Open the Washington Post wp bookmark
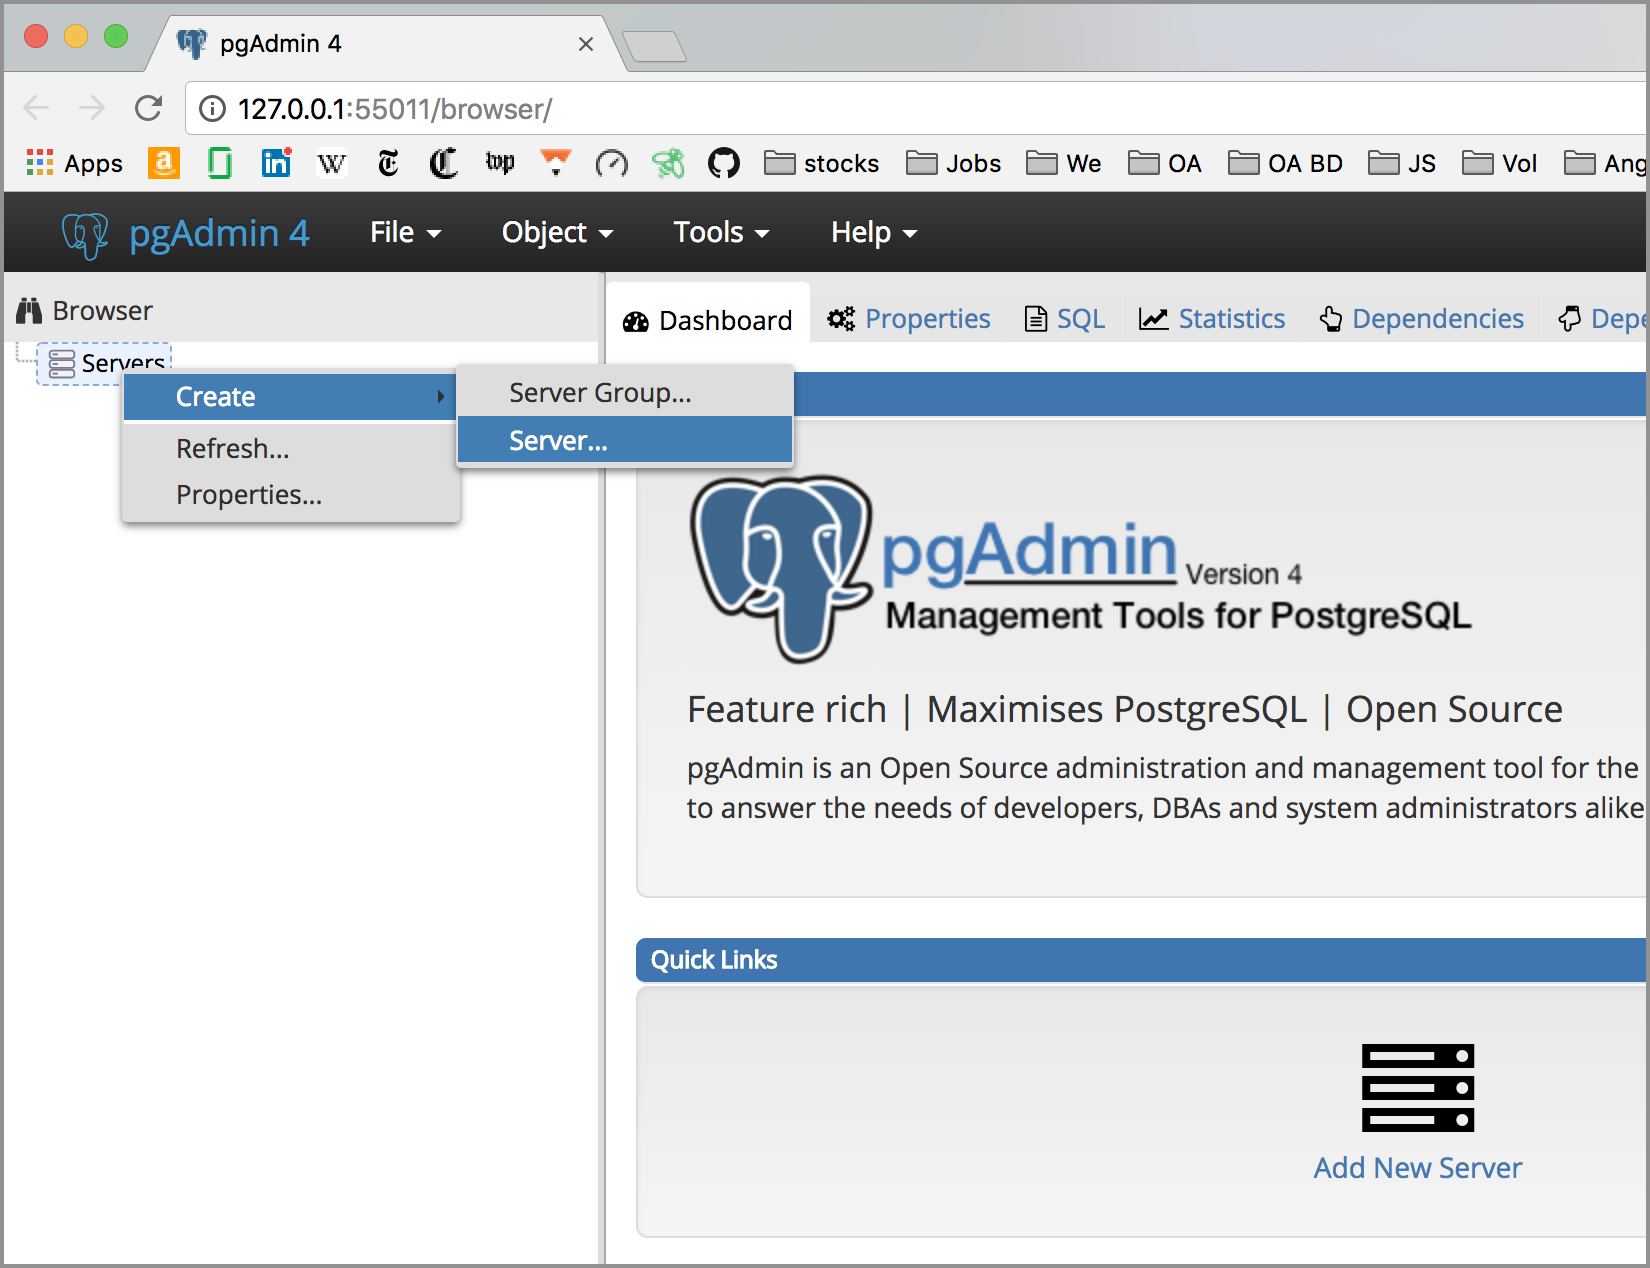The image size is (1650, 1268). click(500, 163)
